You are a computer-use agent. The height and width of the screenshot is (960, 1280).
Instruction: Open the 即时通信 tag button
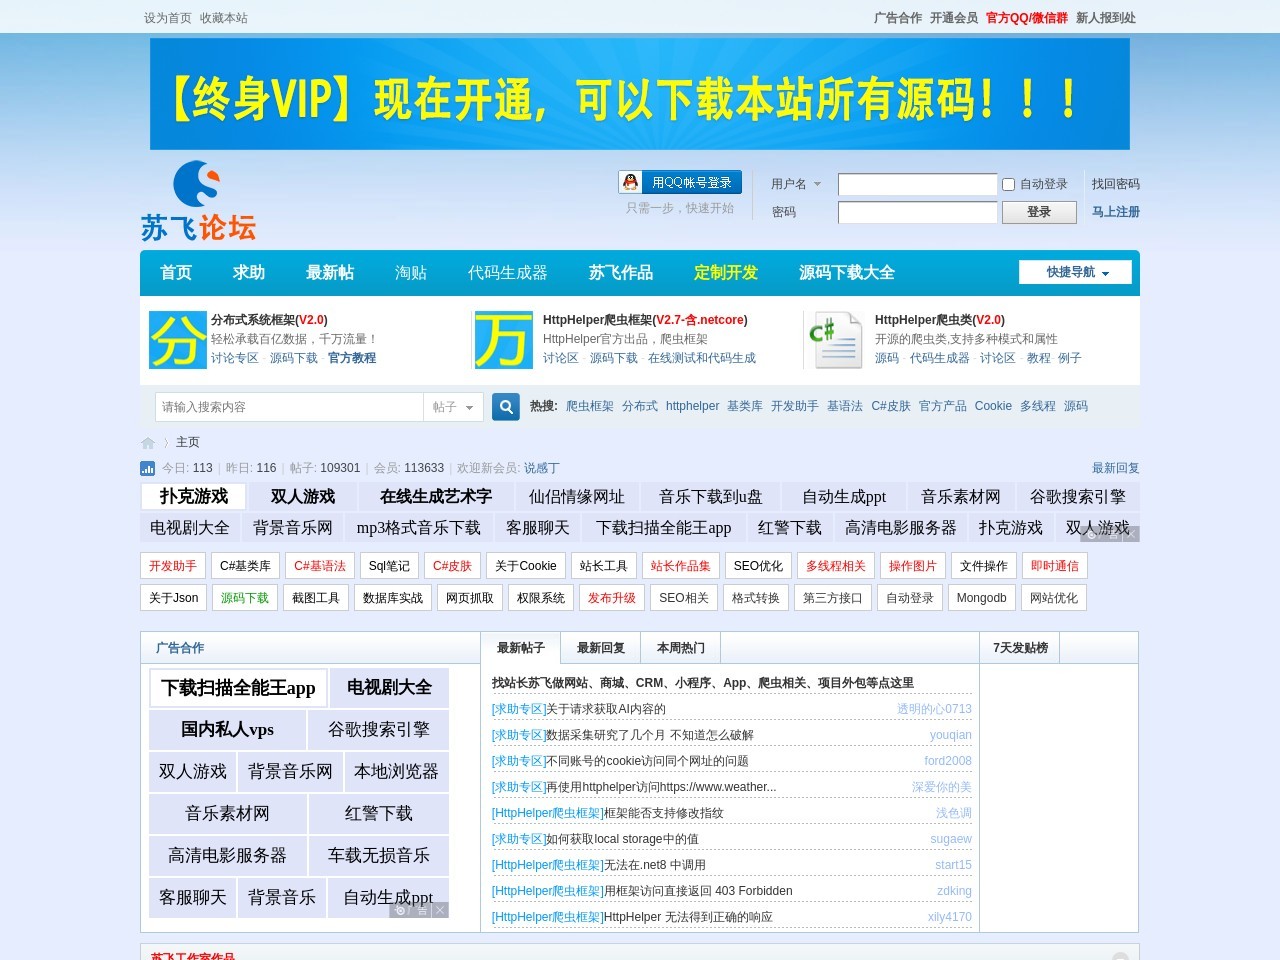coord(1055,566)
